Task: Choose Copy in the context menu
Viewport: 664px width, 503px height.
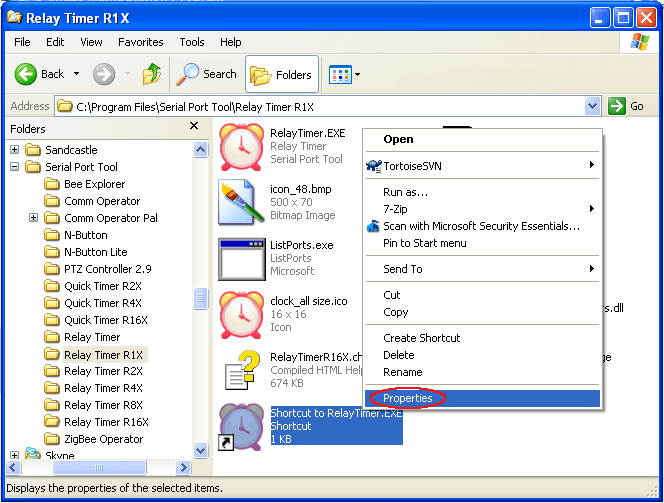Action: [483, 312]
